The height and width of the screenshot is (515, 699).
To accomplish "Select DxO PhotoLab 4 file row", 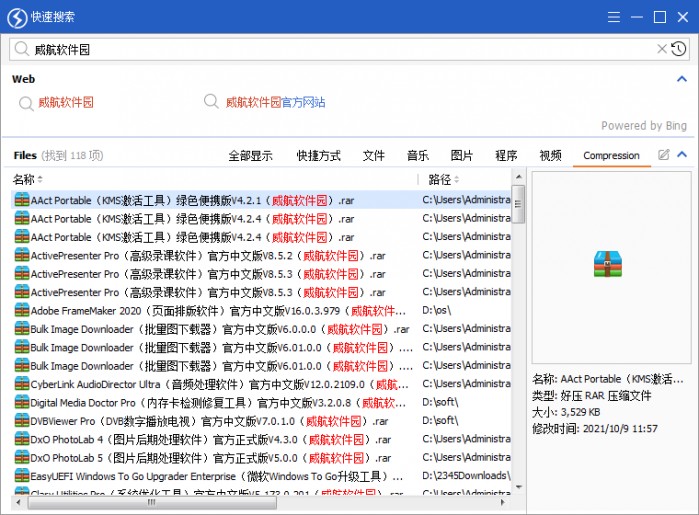I will click(x=261, y=439).
